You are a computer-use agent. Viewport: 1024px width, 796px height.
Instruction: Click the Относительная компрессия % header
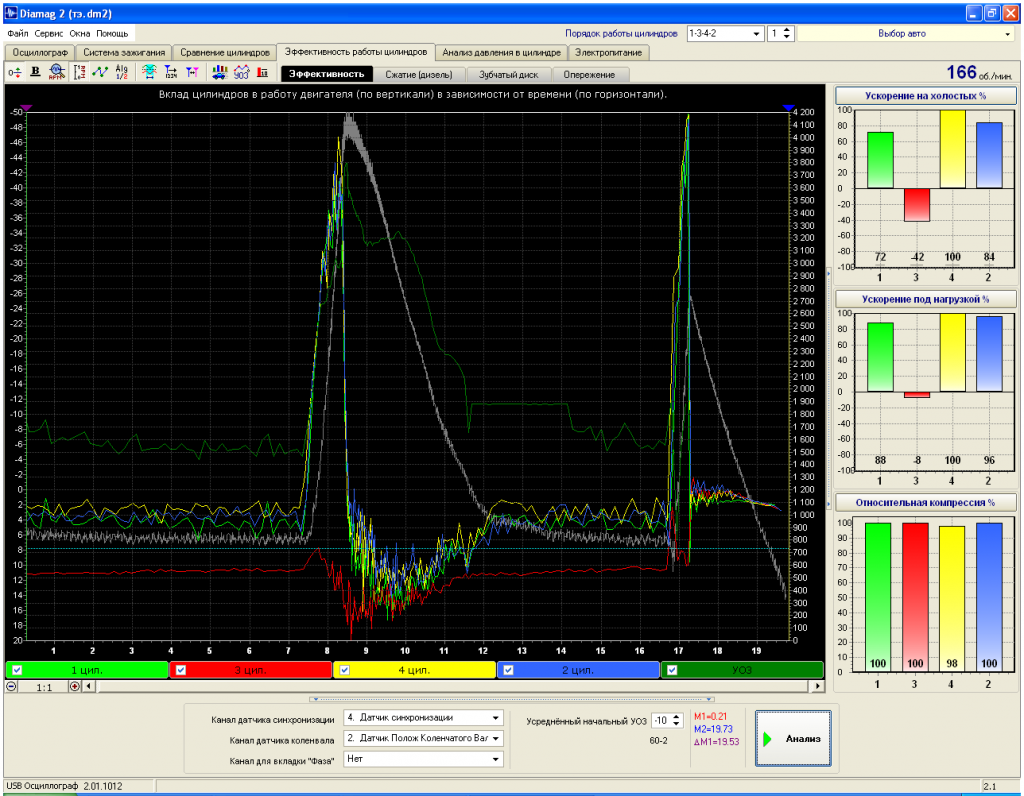(x=925, y=502)
